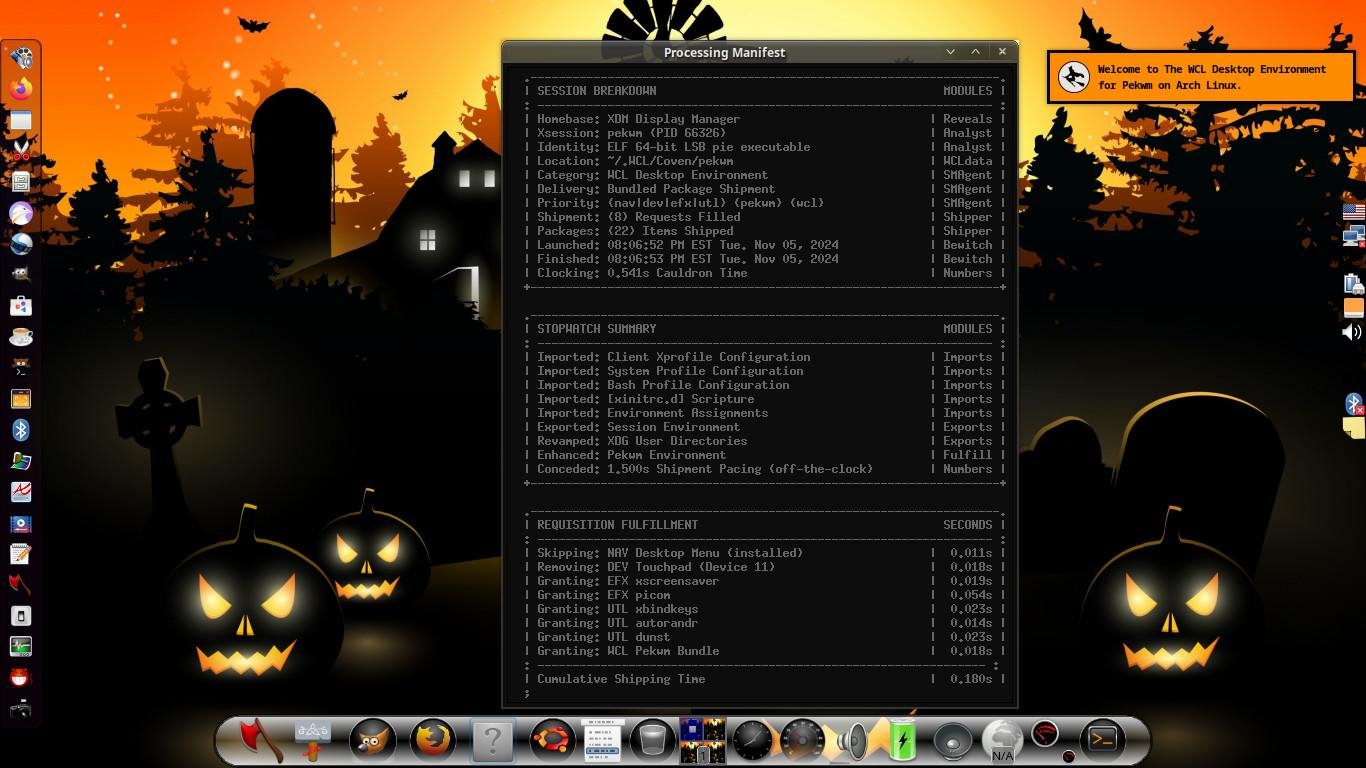Launch Firefox from the left sidebar

(x=21, y=89)
